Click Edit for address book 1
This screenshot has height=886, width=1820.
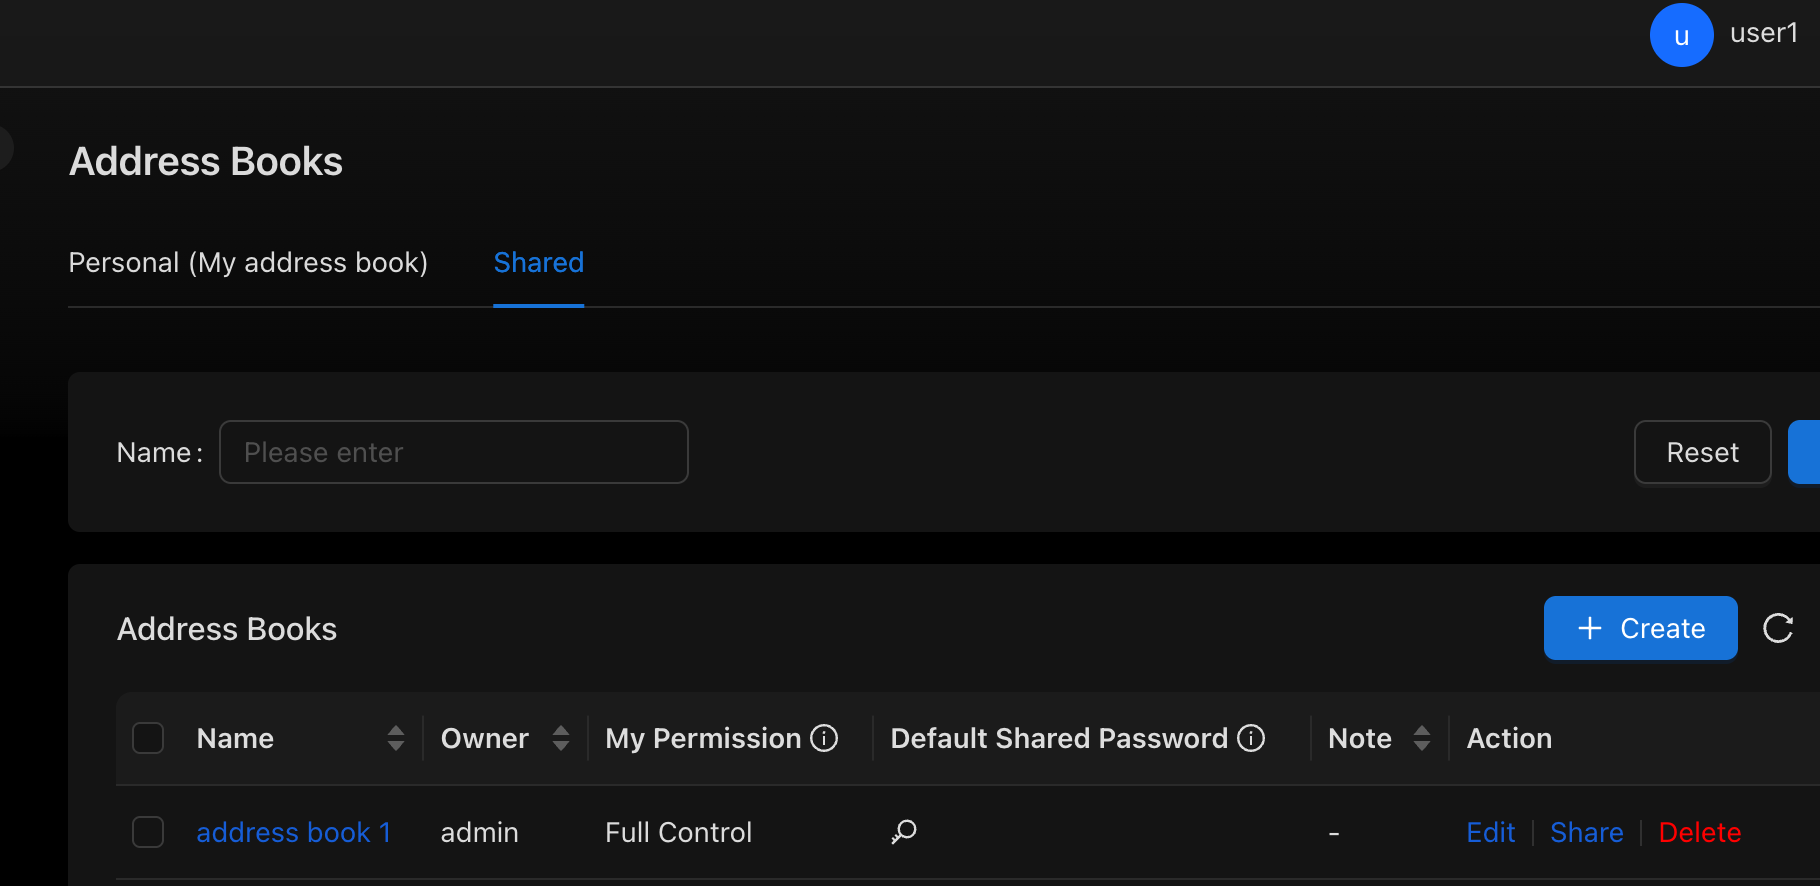pyautogui.click(x=1490, y=832)
